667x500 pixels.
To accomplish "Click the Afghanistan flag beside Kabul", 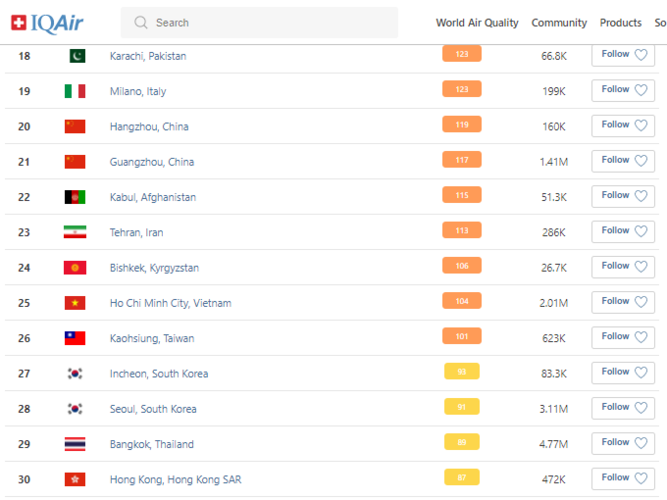I will (x=75, y=197).
